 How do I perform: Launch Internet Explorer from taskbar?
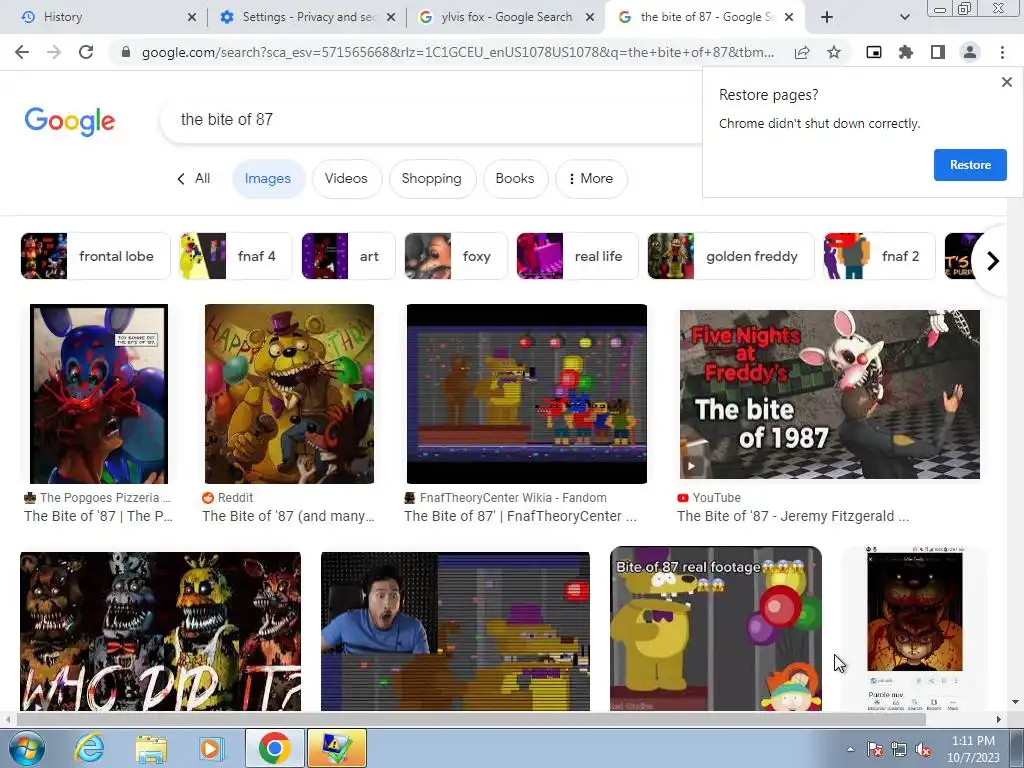point(89,748)
